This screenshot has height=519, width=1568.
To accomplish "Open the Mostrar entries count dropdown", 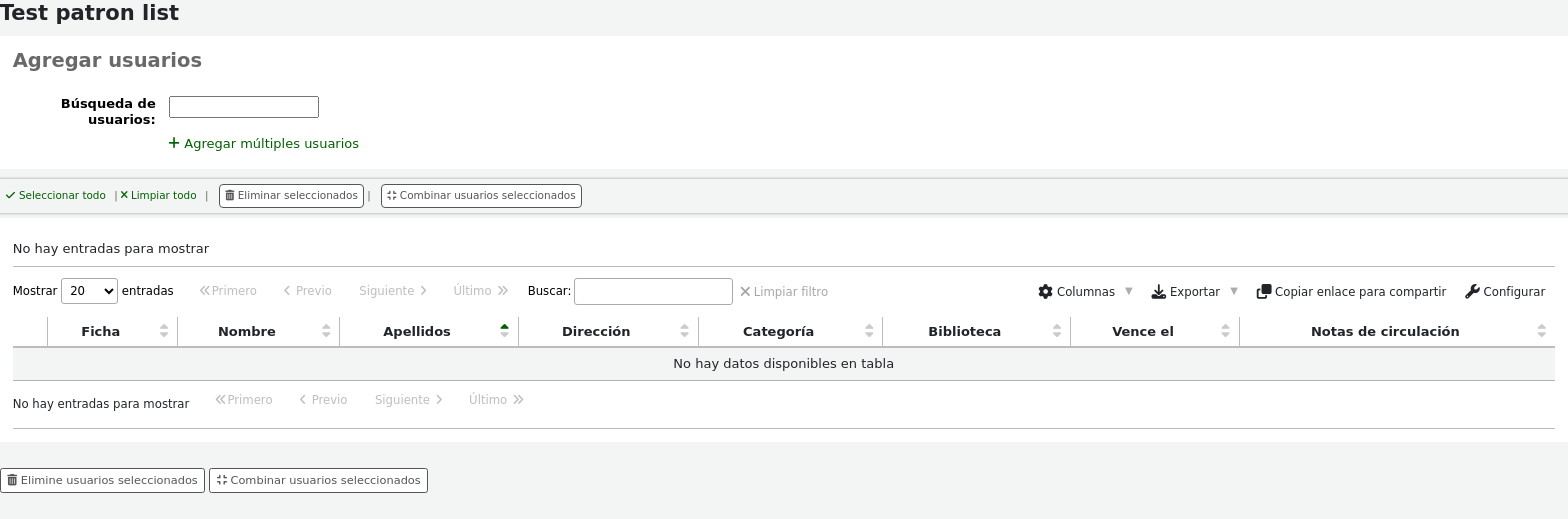I will (89, 291).
